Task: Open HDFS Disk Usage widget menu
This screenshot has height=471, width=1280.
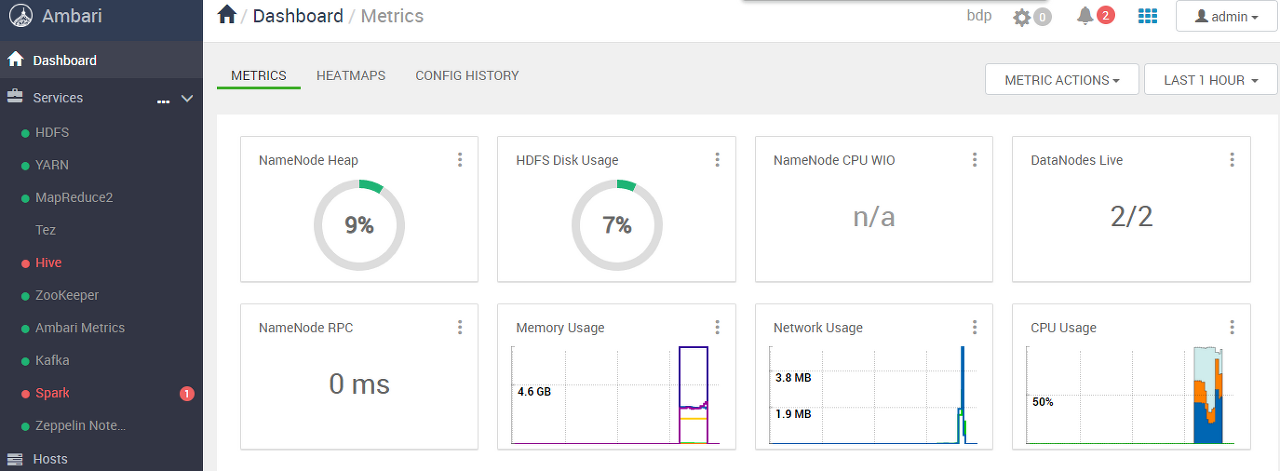Action: (717, 160)
